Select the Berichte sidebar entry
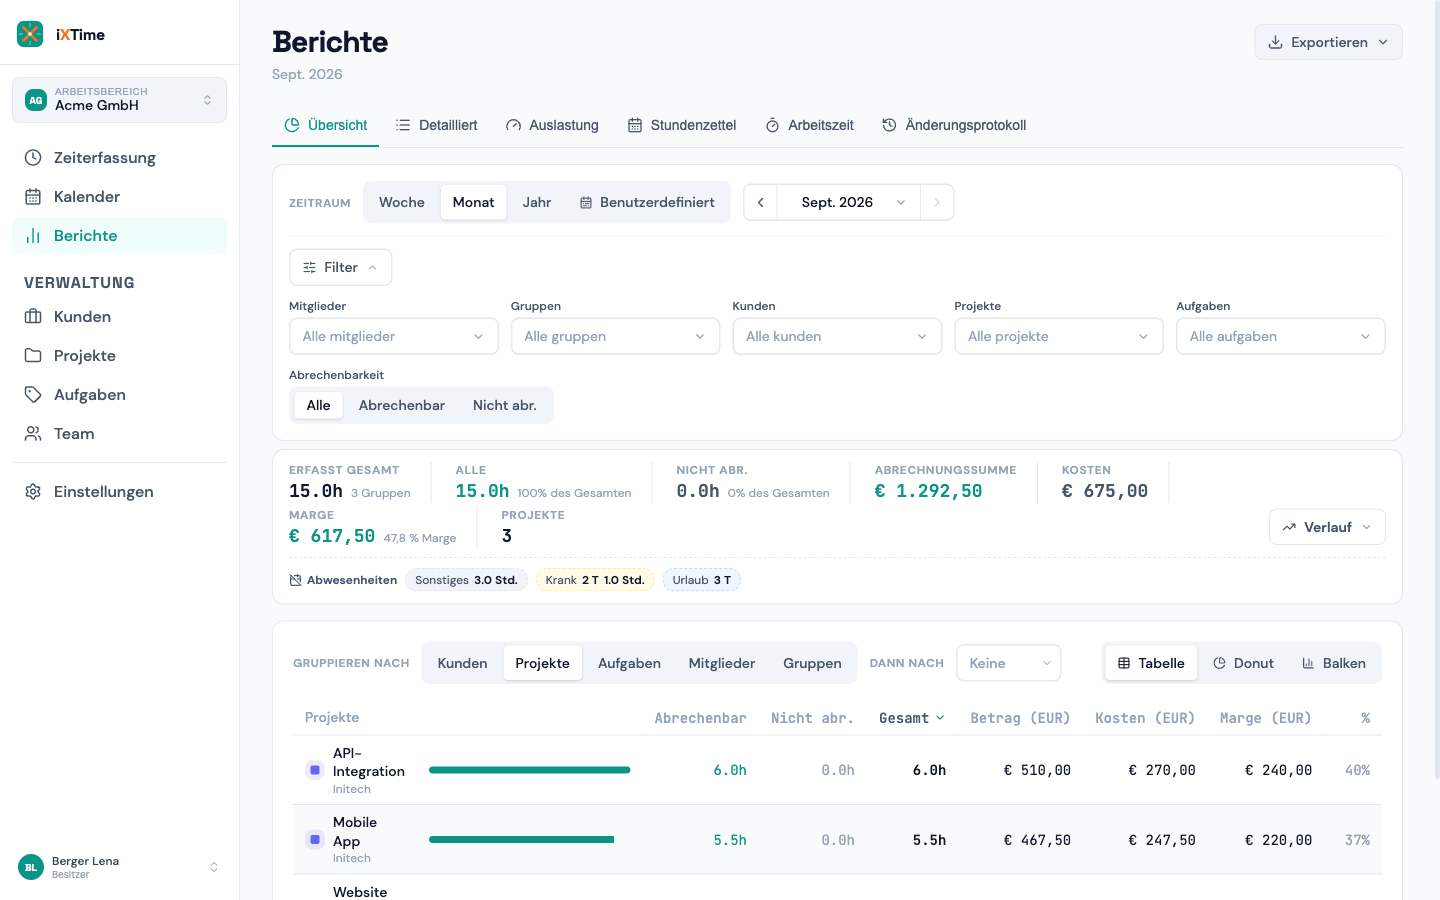This screenshot has height=900, width=1440. pos(119,236)
